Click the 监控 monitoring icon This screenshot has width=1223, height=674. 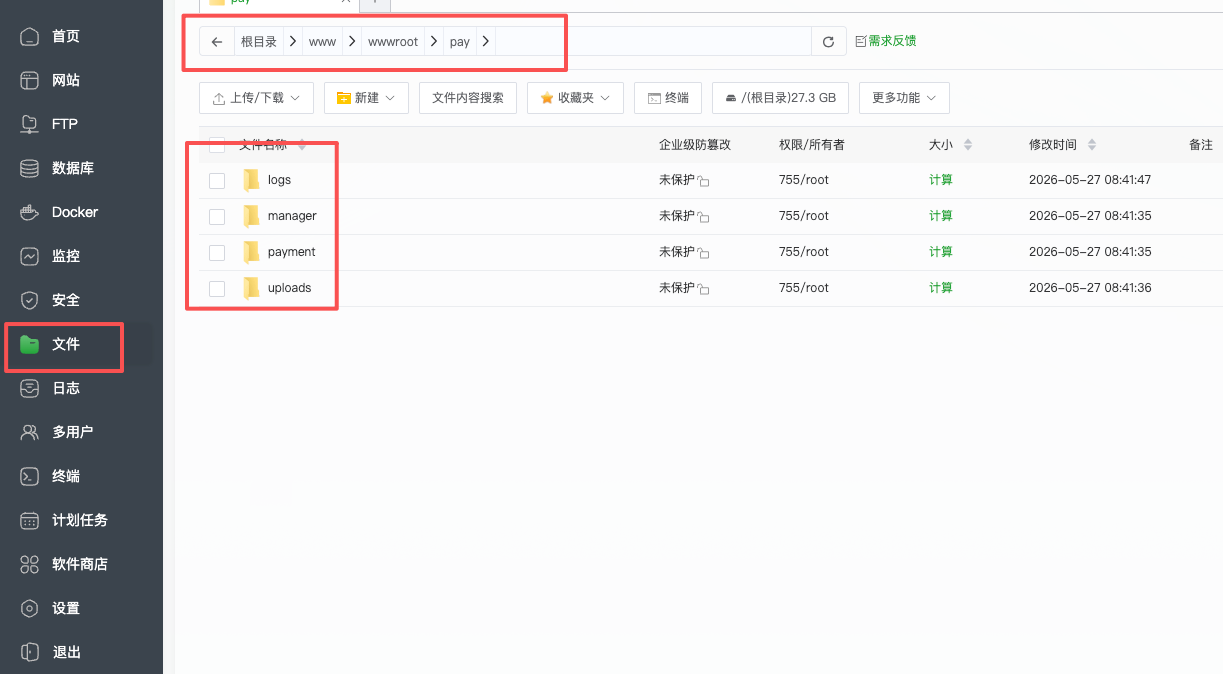coord(30,256)
